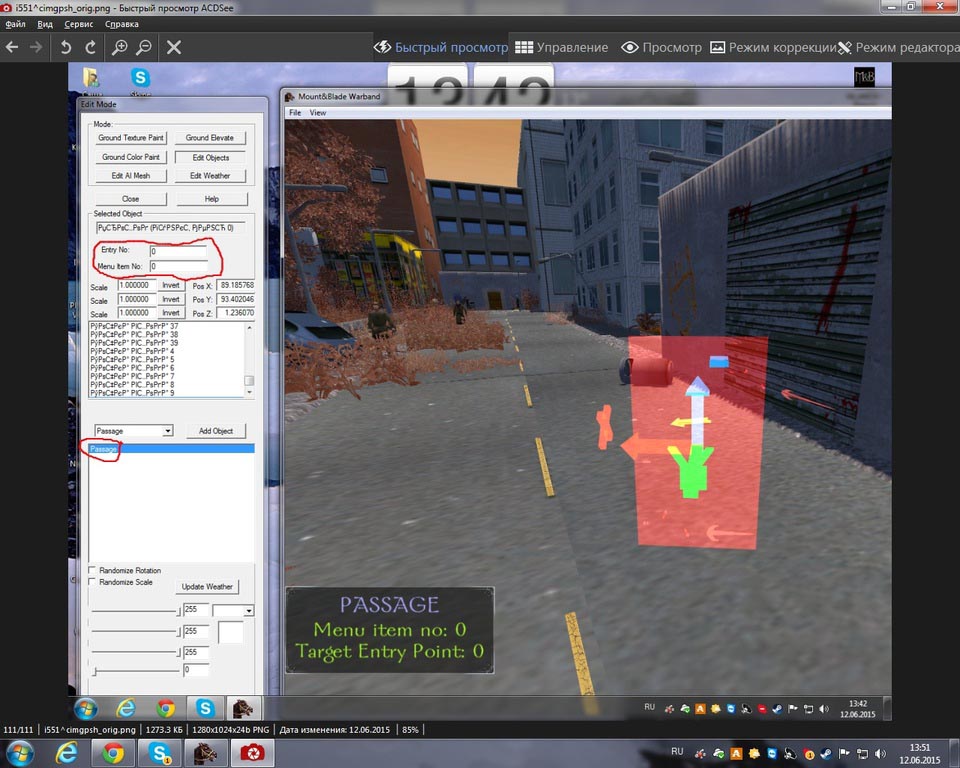This screenshot has height=768, width=960.
Task: Open the Файл menu
Action: [x=15, y=24]
